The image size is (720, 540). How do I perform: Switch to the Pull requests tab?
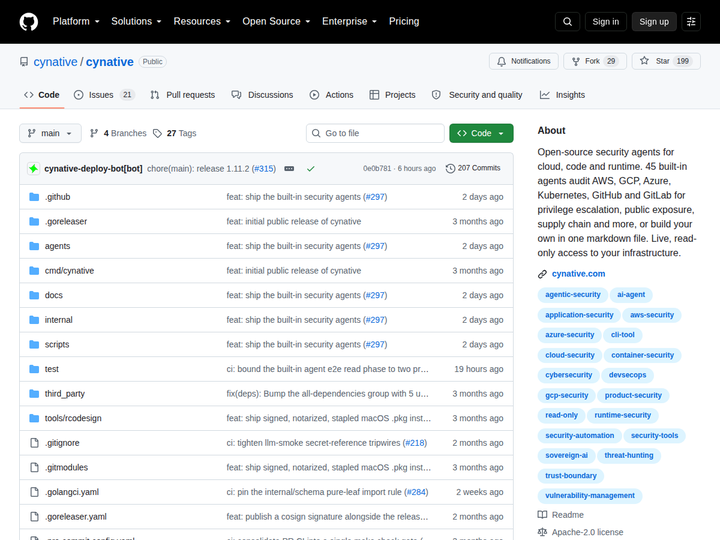183,95
